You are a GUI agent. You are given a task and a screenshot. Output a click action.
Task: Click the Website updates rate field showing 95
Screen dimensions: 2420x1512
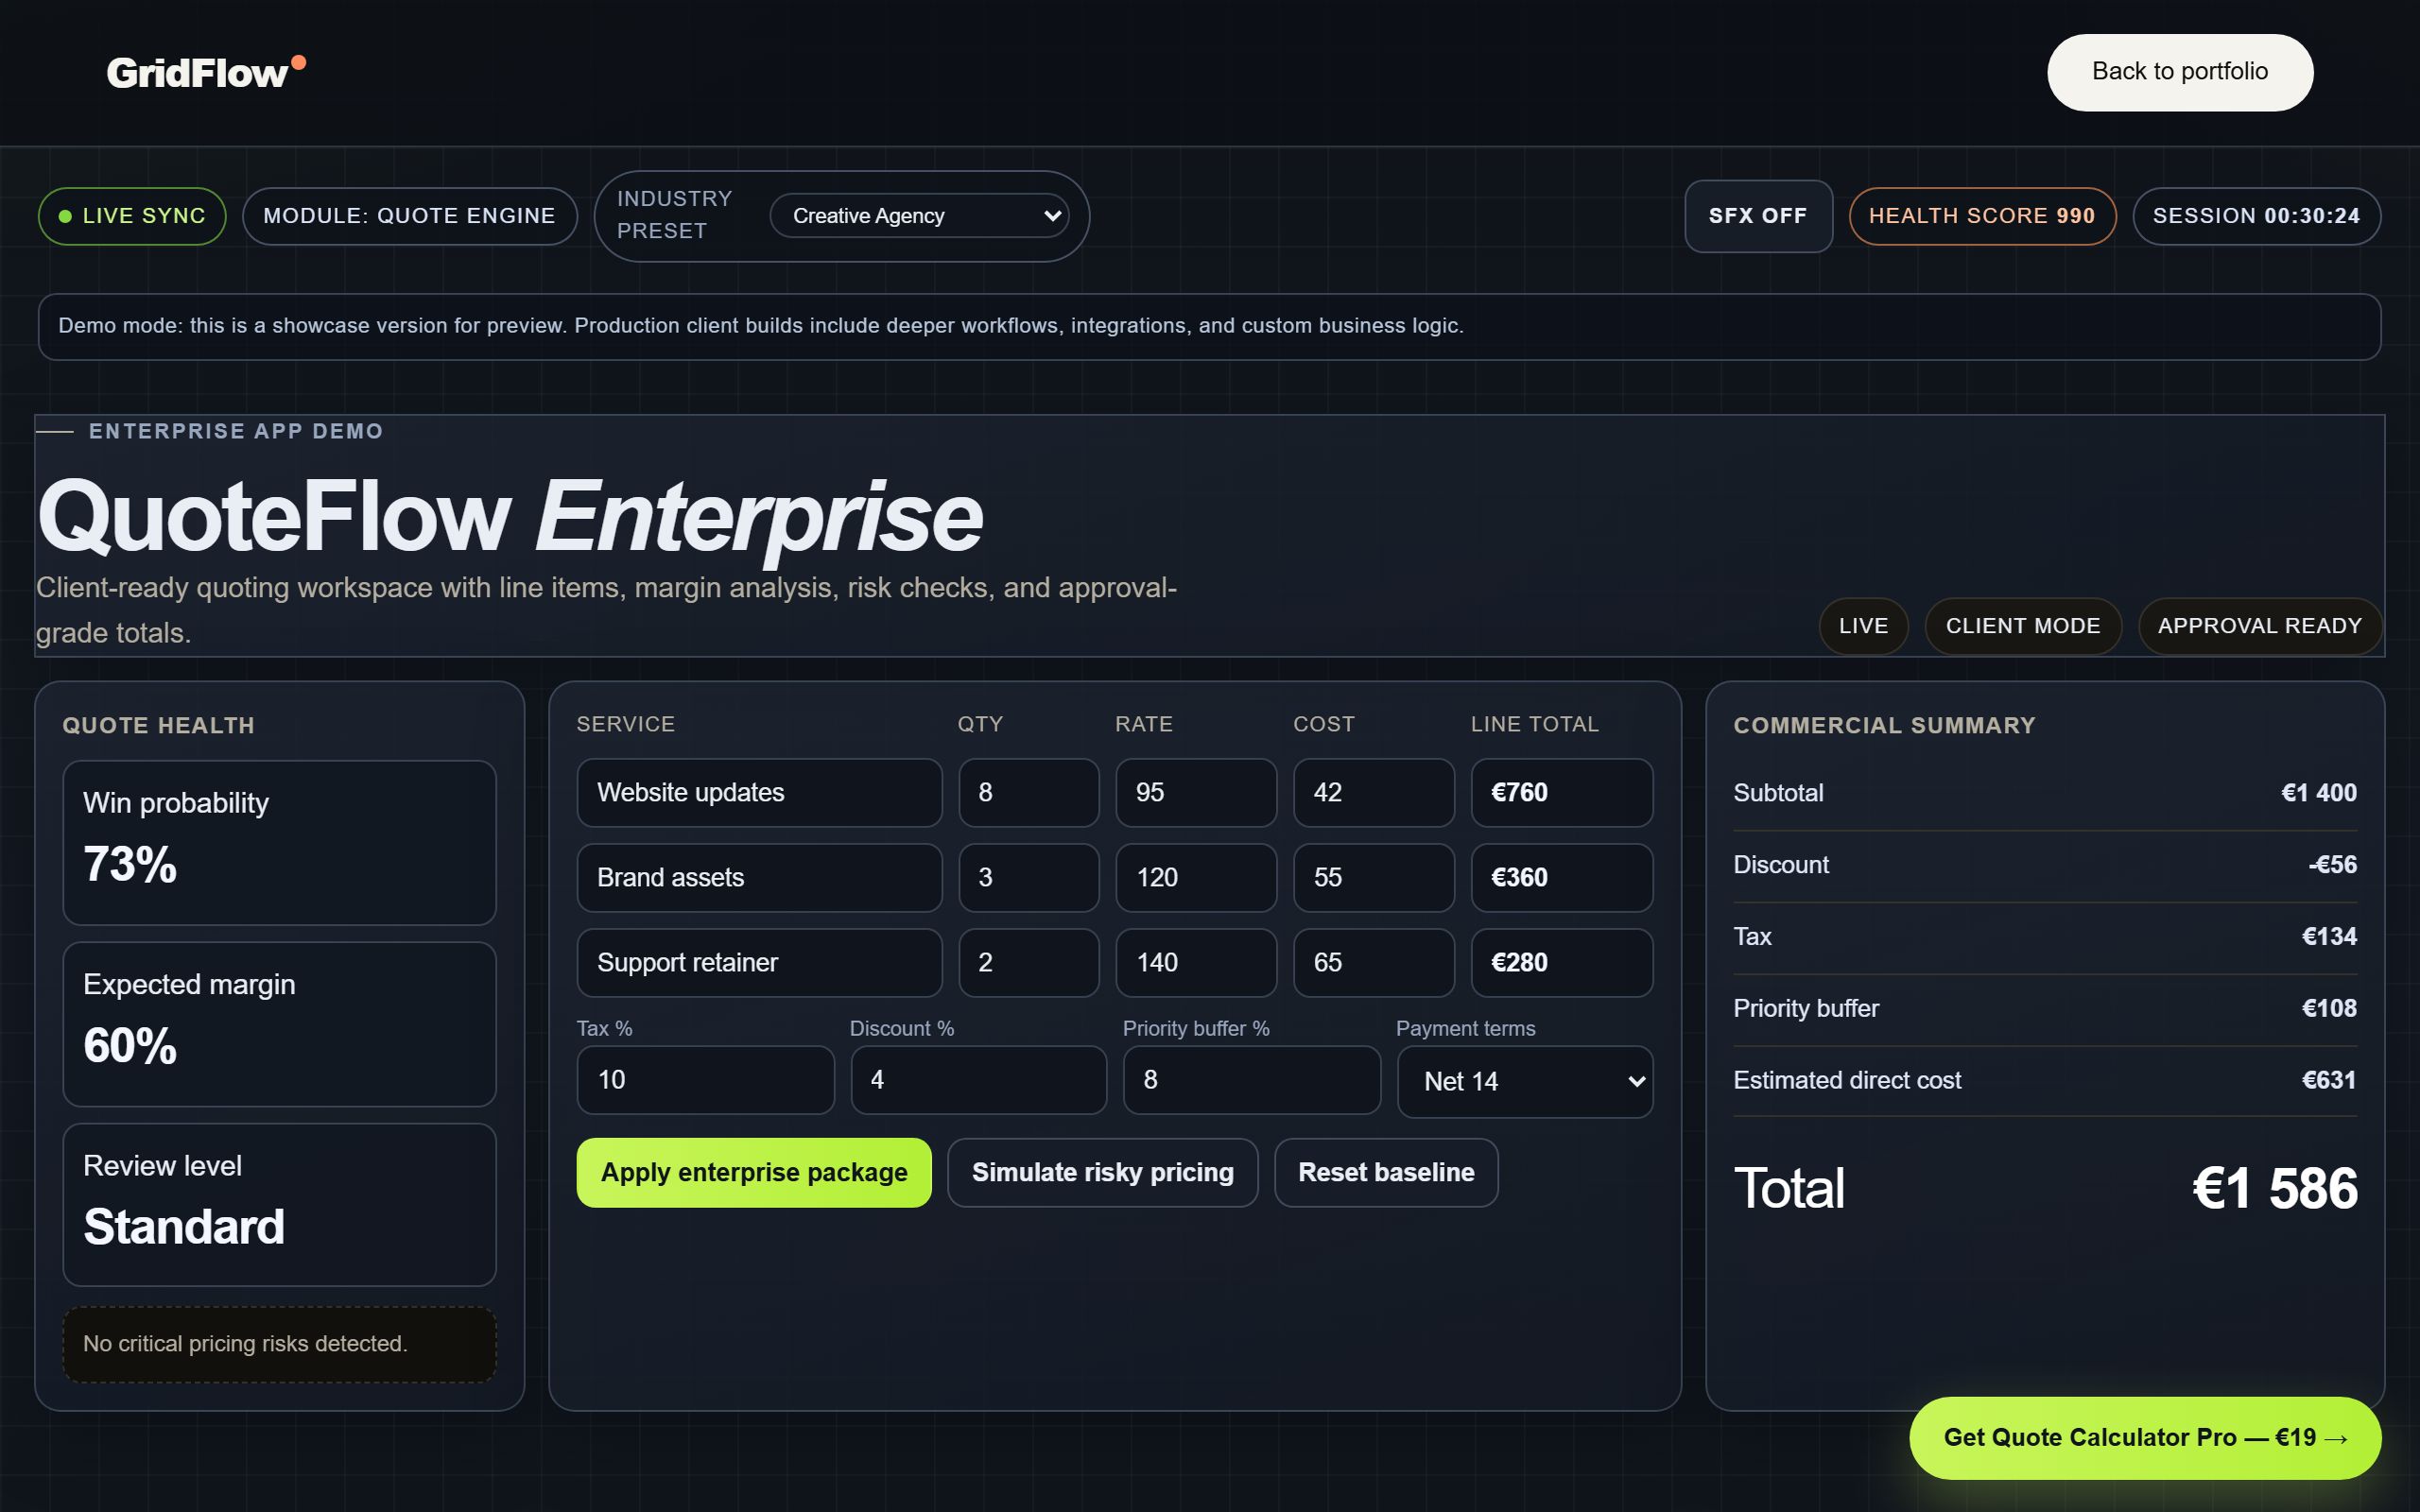tap(1196, 792)
